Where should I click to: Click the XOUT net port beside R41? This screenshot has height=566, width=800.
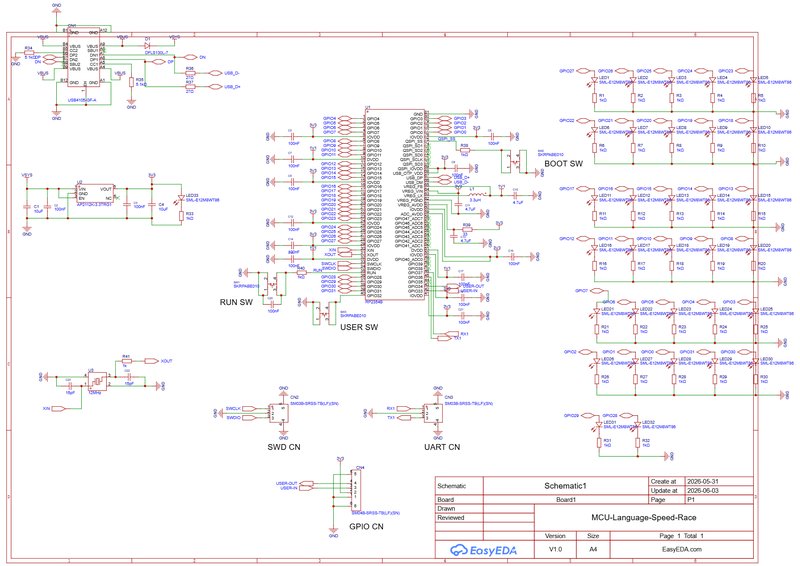click(152, 361)
